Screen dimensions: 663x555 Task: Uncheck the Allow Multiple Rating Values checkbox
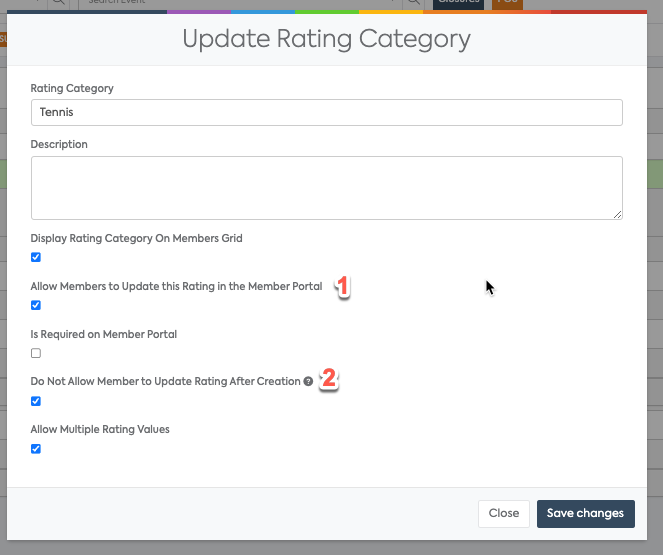36,449
